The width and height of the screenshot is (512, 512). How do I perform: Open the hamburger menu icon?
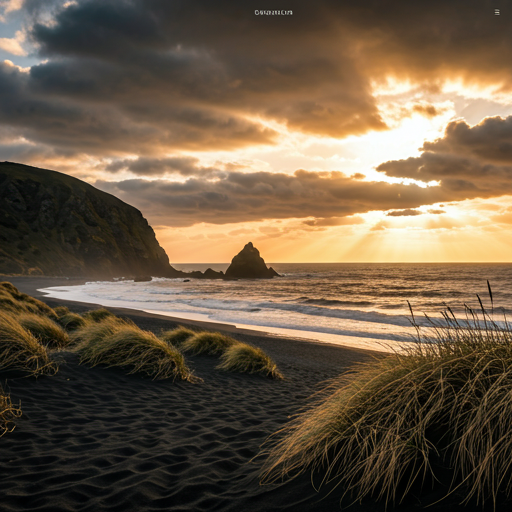point(497,12)
